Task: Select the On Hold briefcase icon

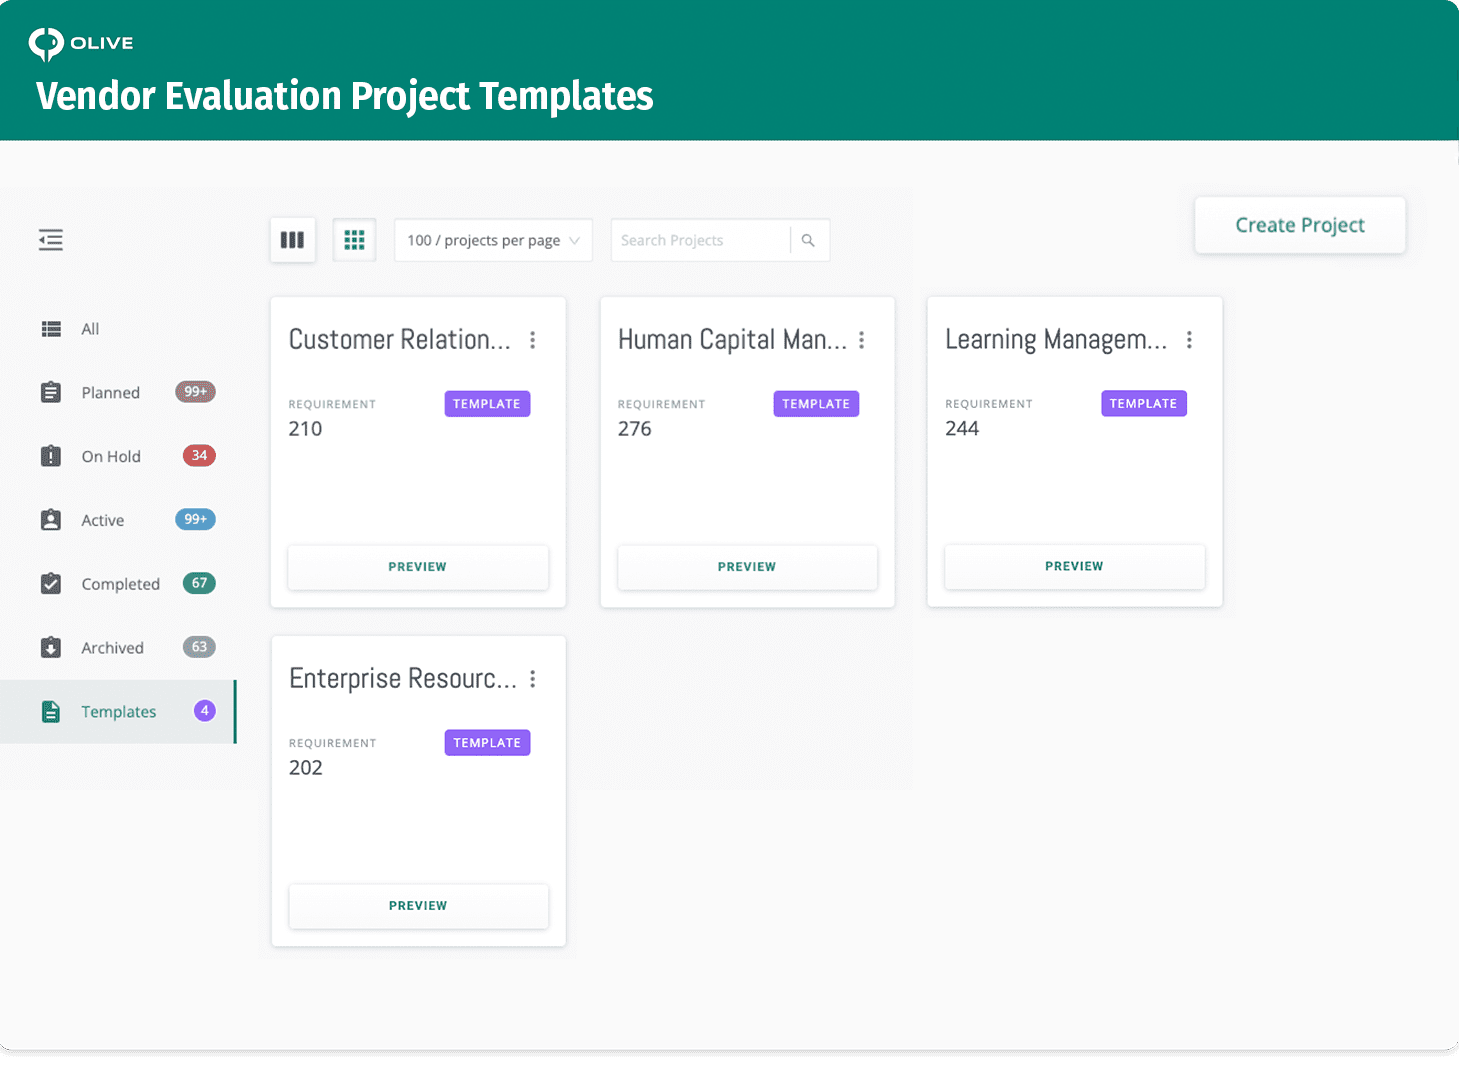Action: 51,456
